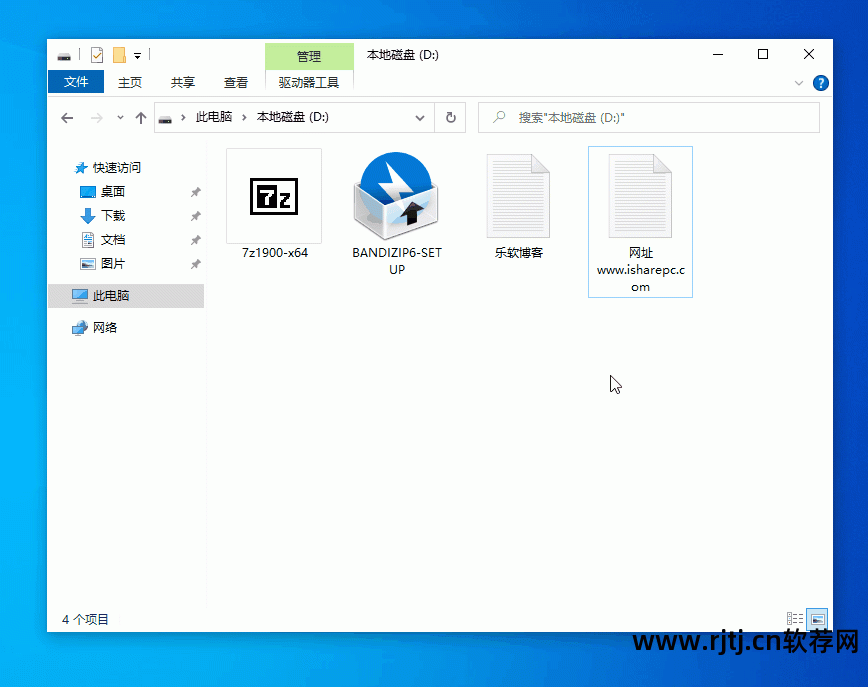The image size is (868, 687).
Task: Open the 驱动器工具 ribbon tab
Action: 309,82
